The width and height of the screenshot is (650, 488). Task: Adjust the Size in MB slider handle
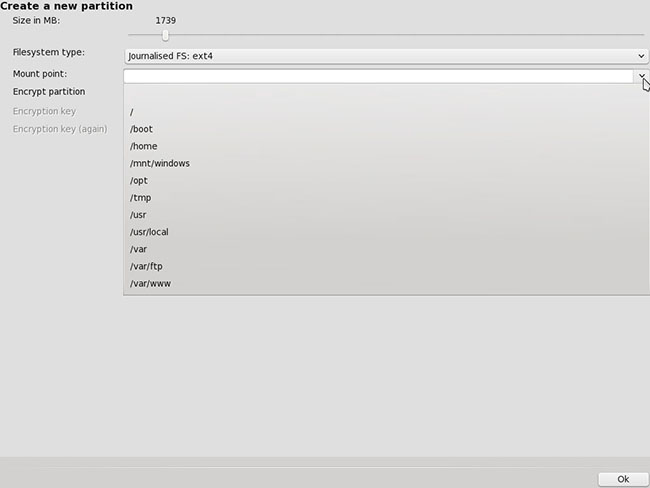click(165, 36)
